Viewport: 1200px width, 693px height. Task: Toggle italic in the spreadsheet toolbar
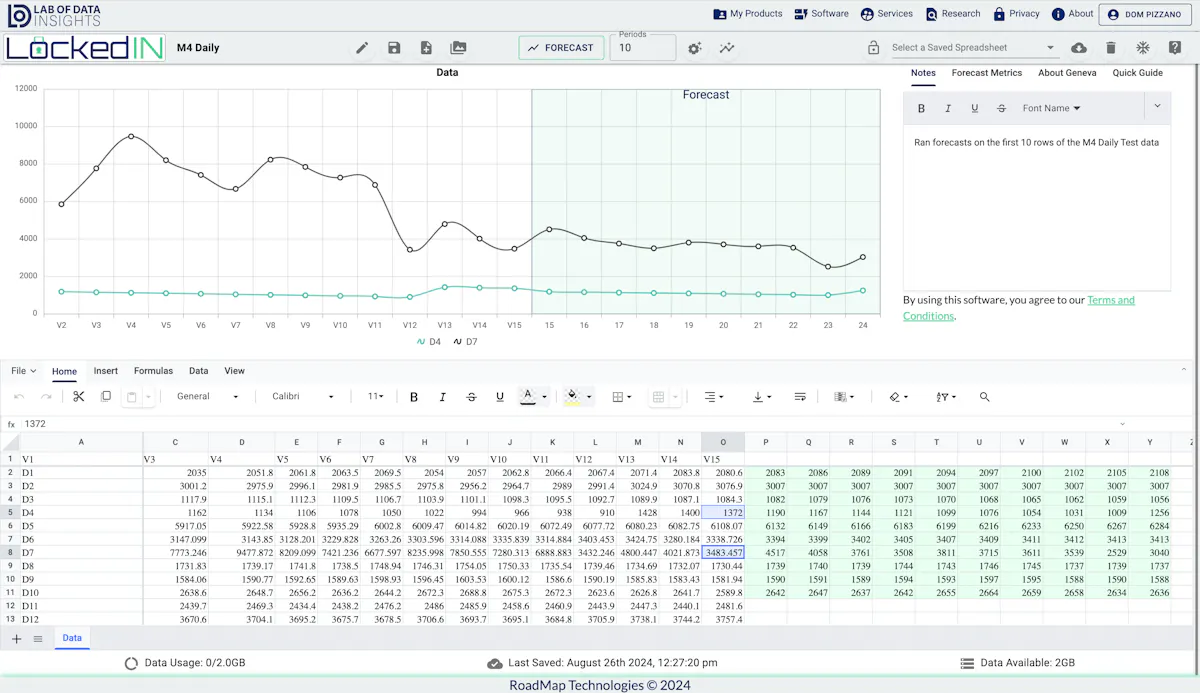point(443,397)
